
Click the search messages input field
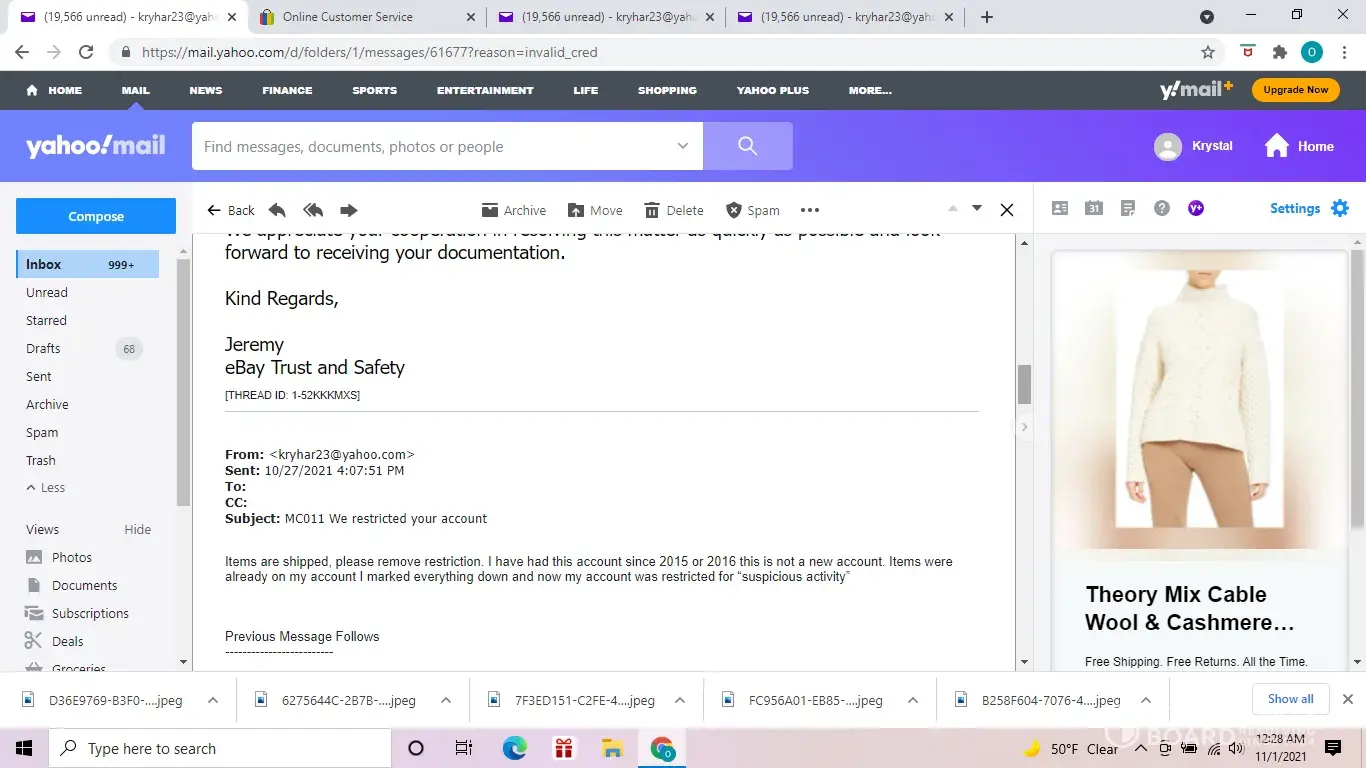[435, 146]
